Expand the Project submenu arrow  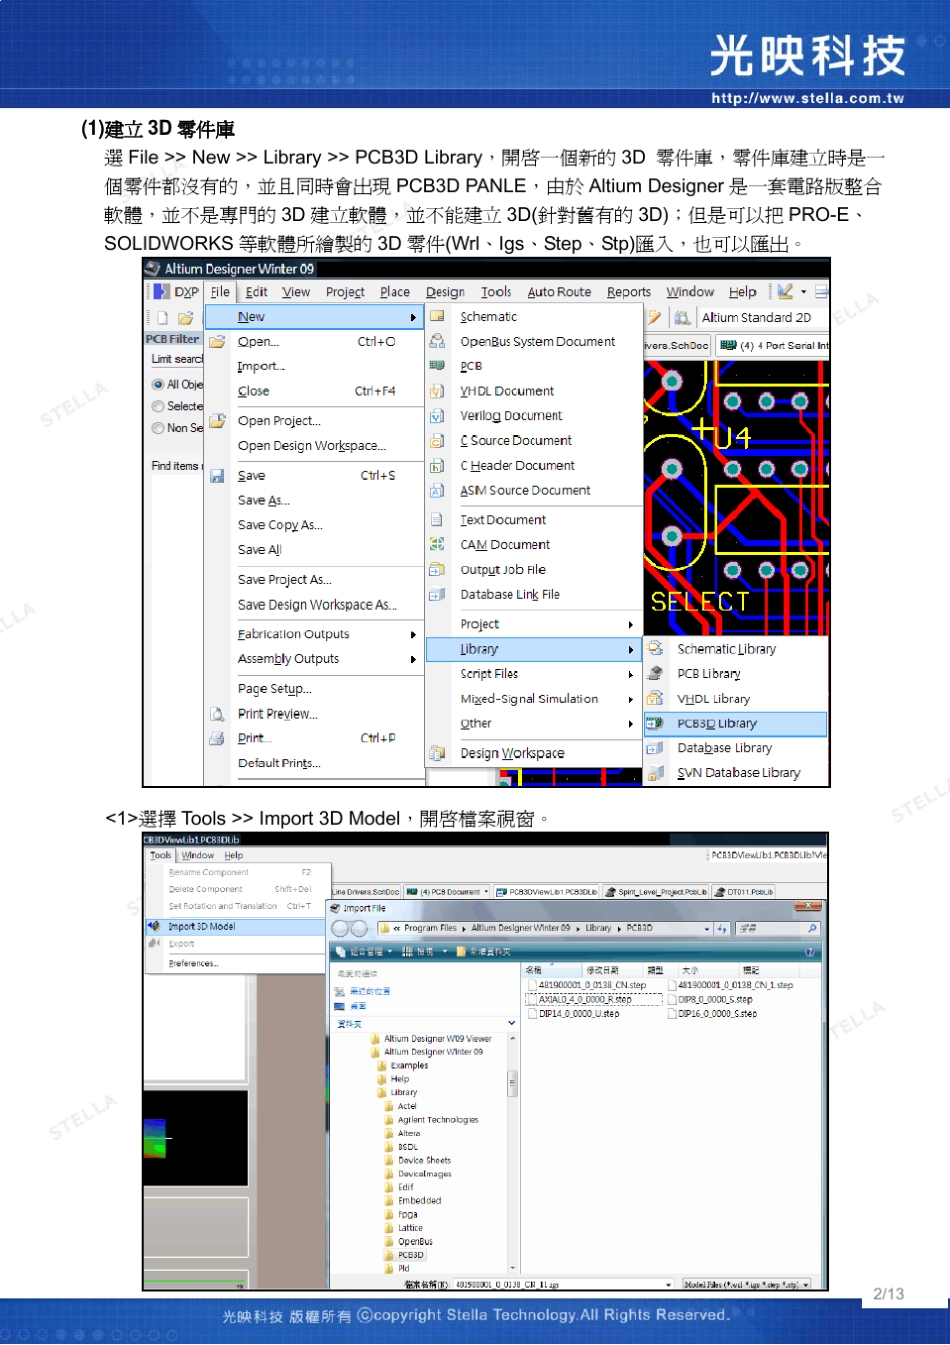point(630,624)
